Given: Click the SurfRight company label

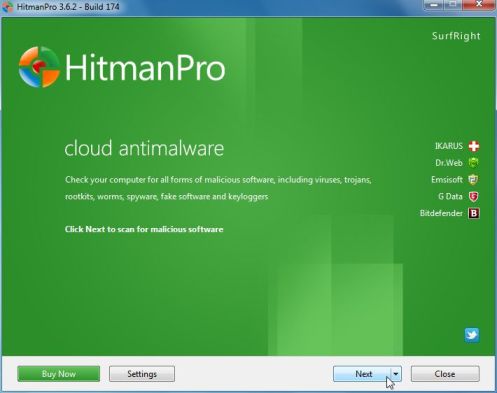Looking at the screenshot, I should [456, 36].
